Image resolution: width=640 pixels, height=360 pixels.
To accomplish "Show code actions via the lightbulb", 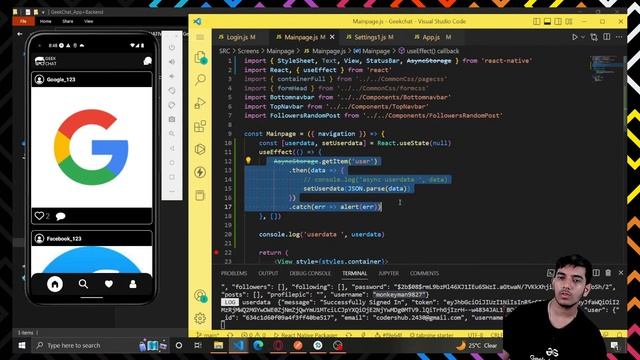I will point(248,161).
